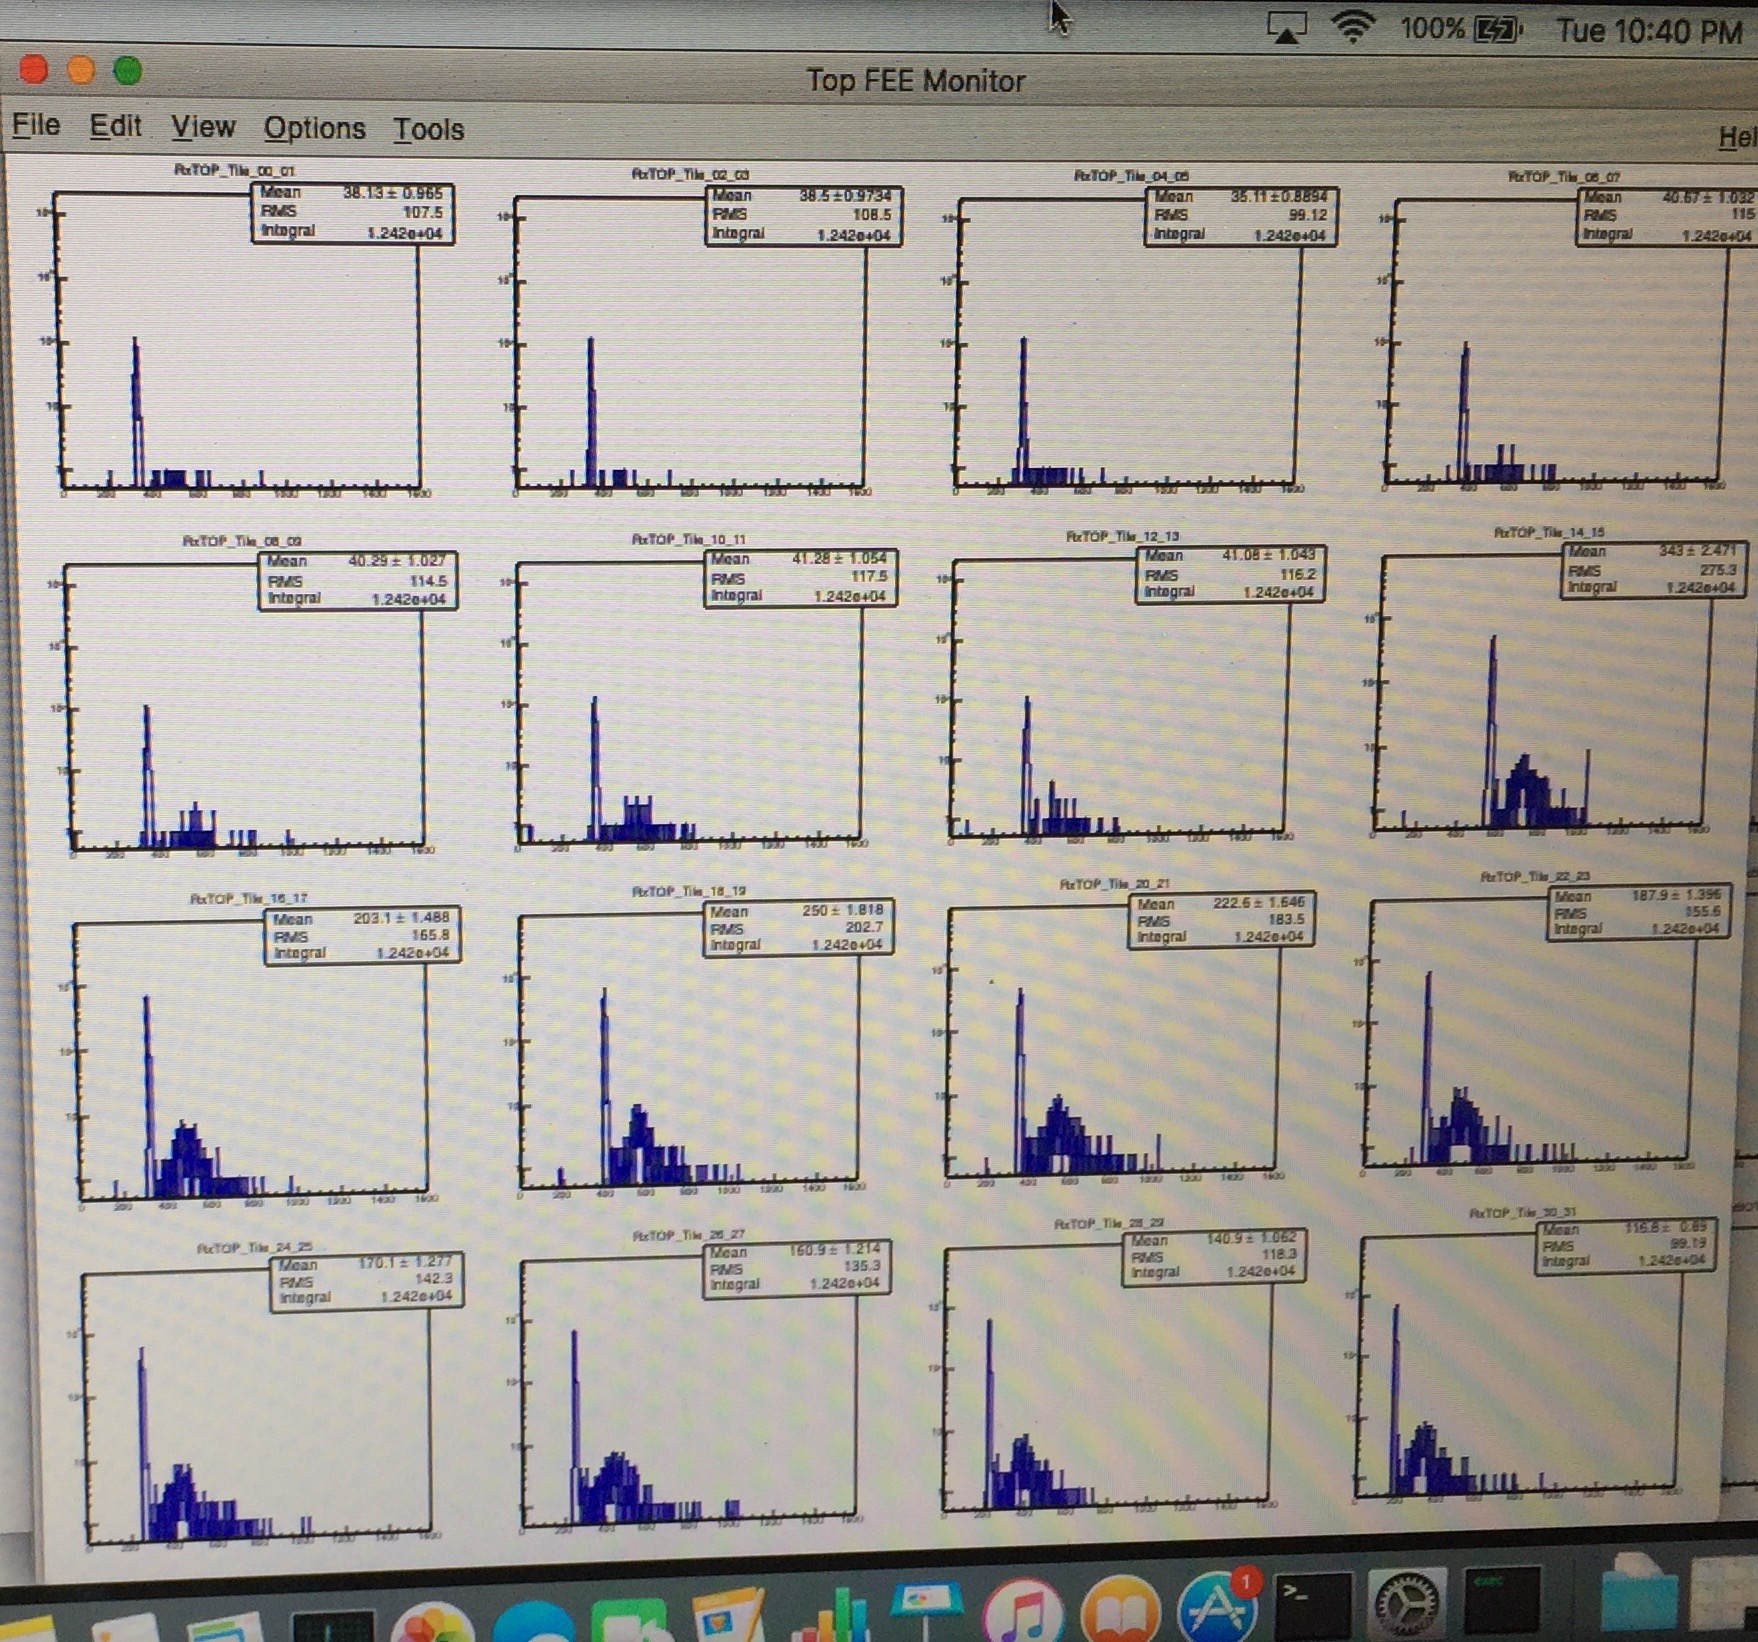The image size is (1758, 1642).
Task: Click the stats box with Mean 203.1 ± 1.488
Action: click(x=364, y=936)
